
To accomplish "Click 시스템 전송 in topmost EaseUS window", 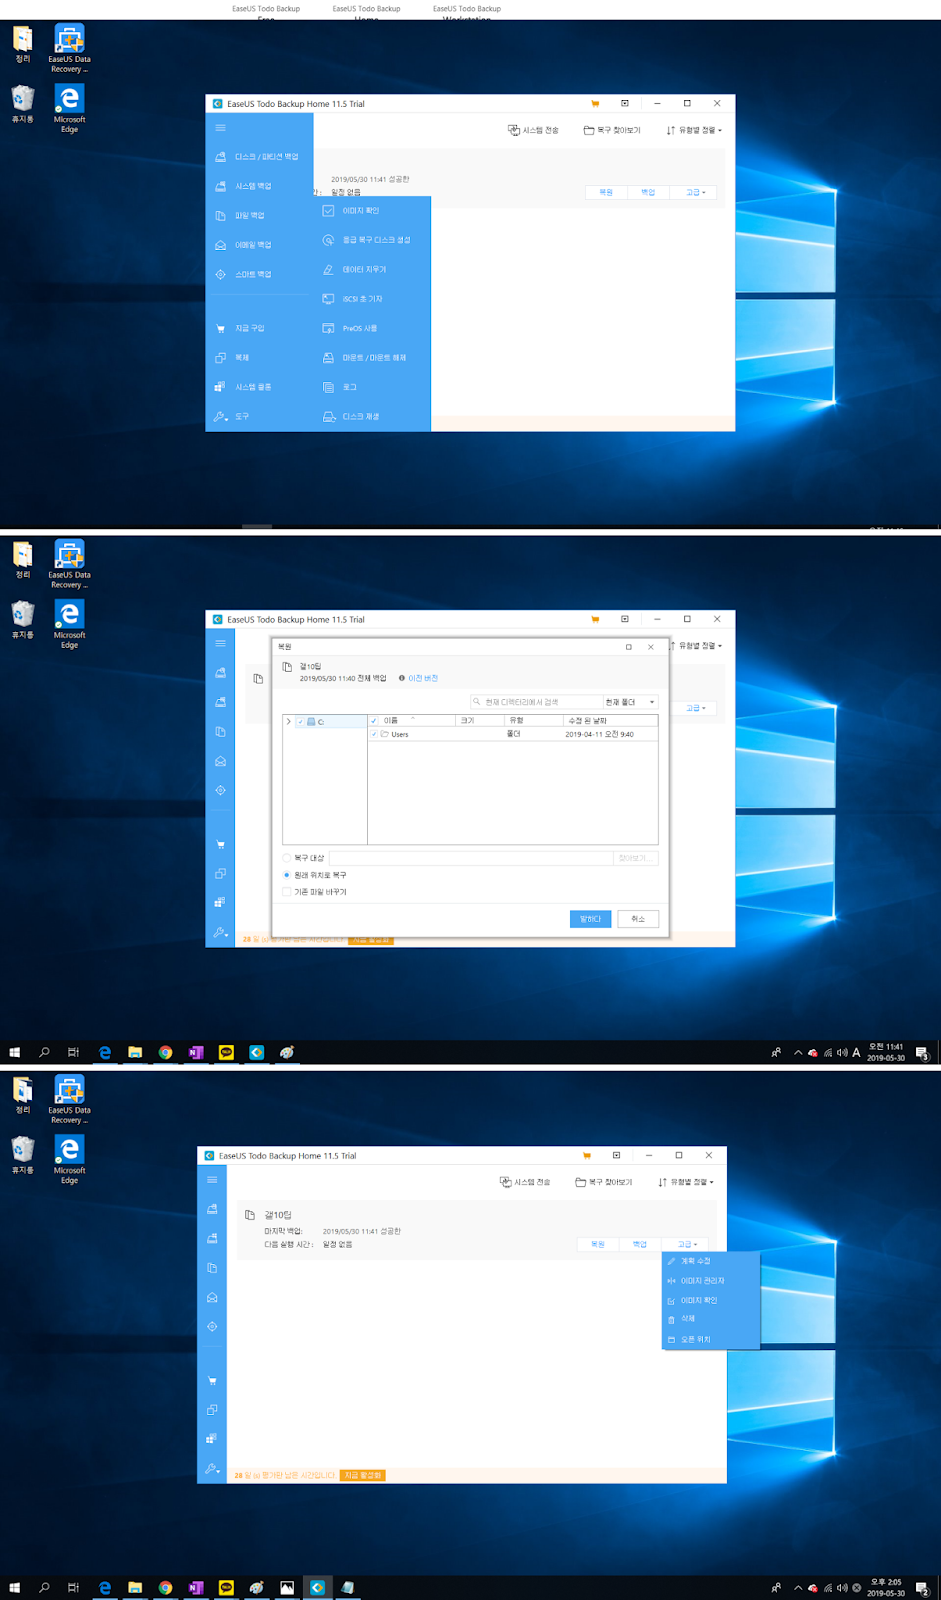I will (533, 130).
